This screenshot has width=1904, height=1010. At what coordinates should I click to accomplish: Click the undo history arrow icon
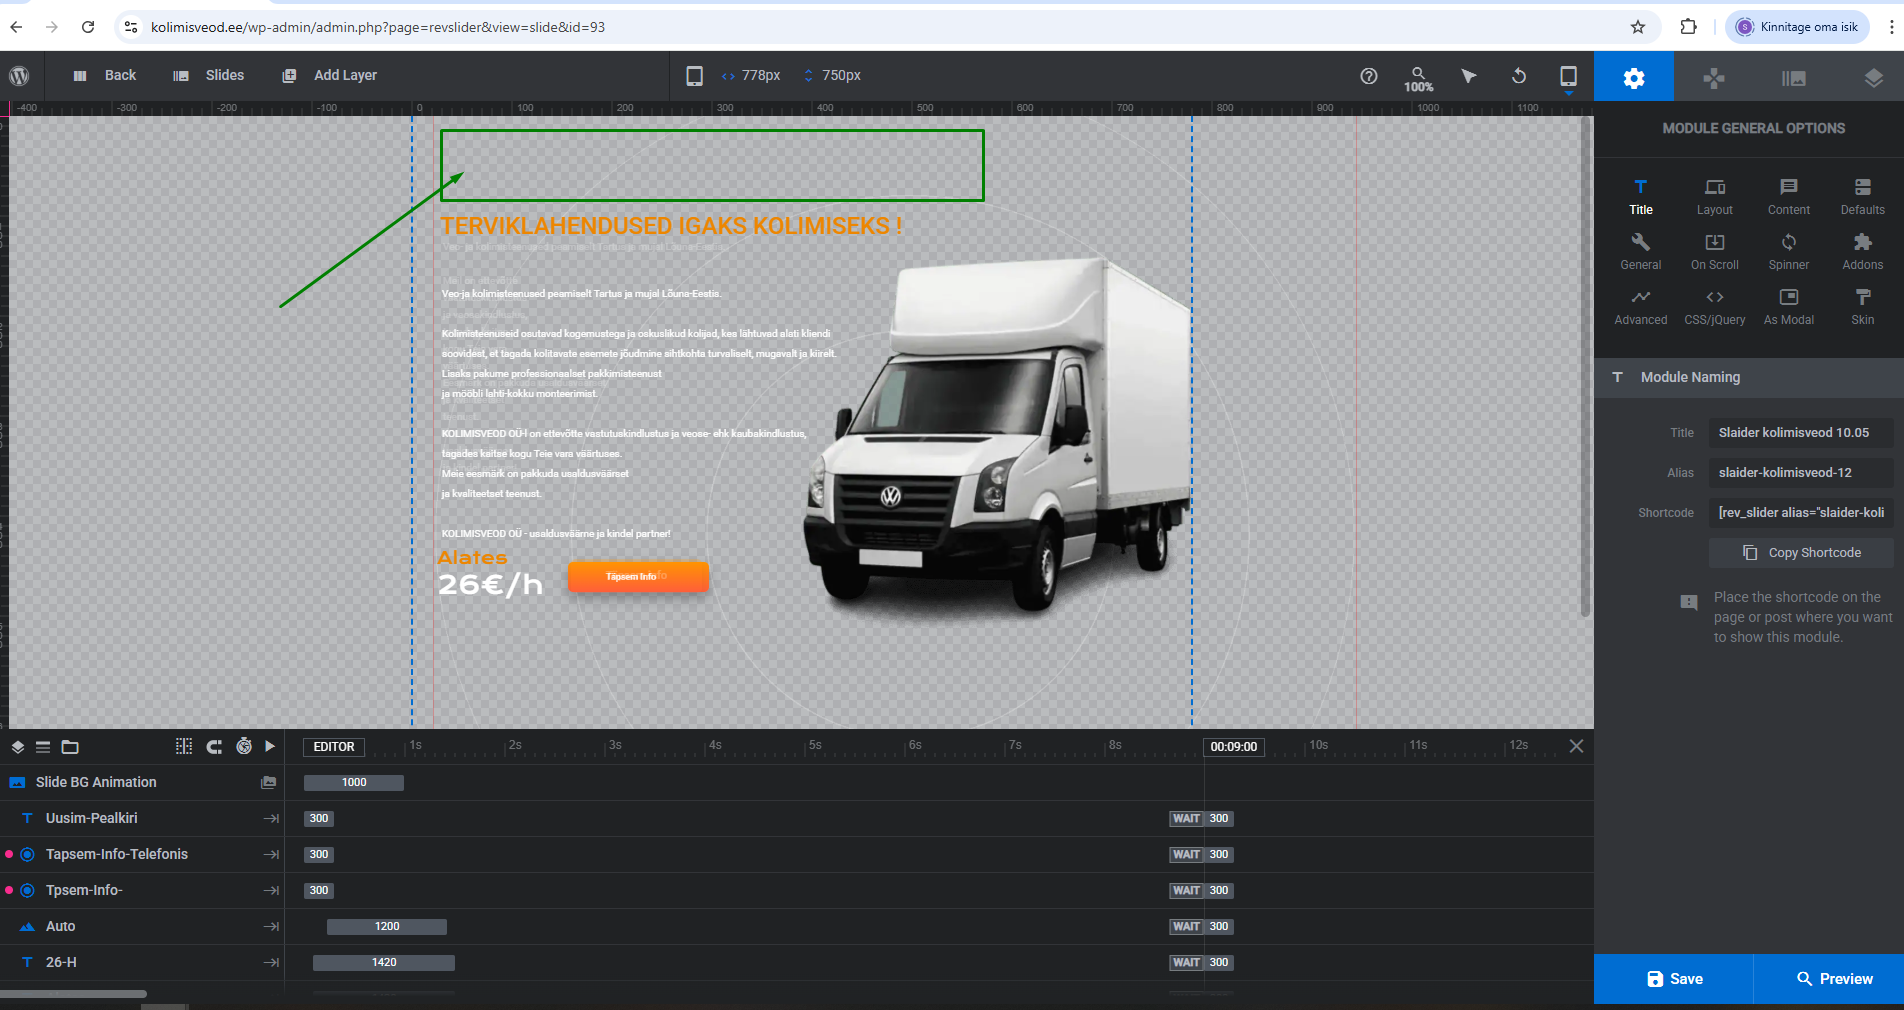coord(1518,76)
